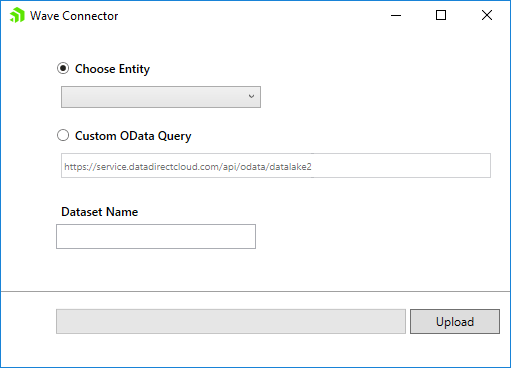Click the Upload button

pyautogui.click(x=455, y=321)
